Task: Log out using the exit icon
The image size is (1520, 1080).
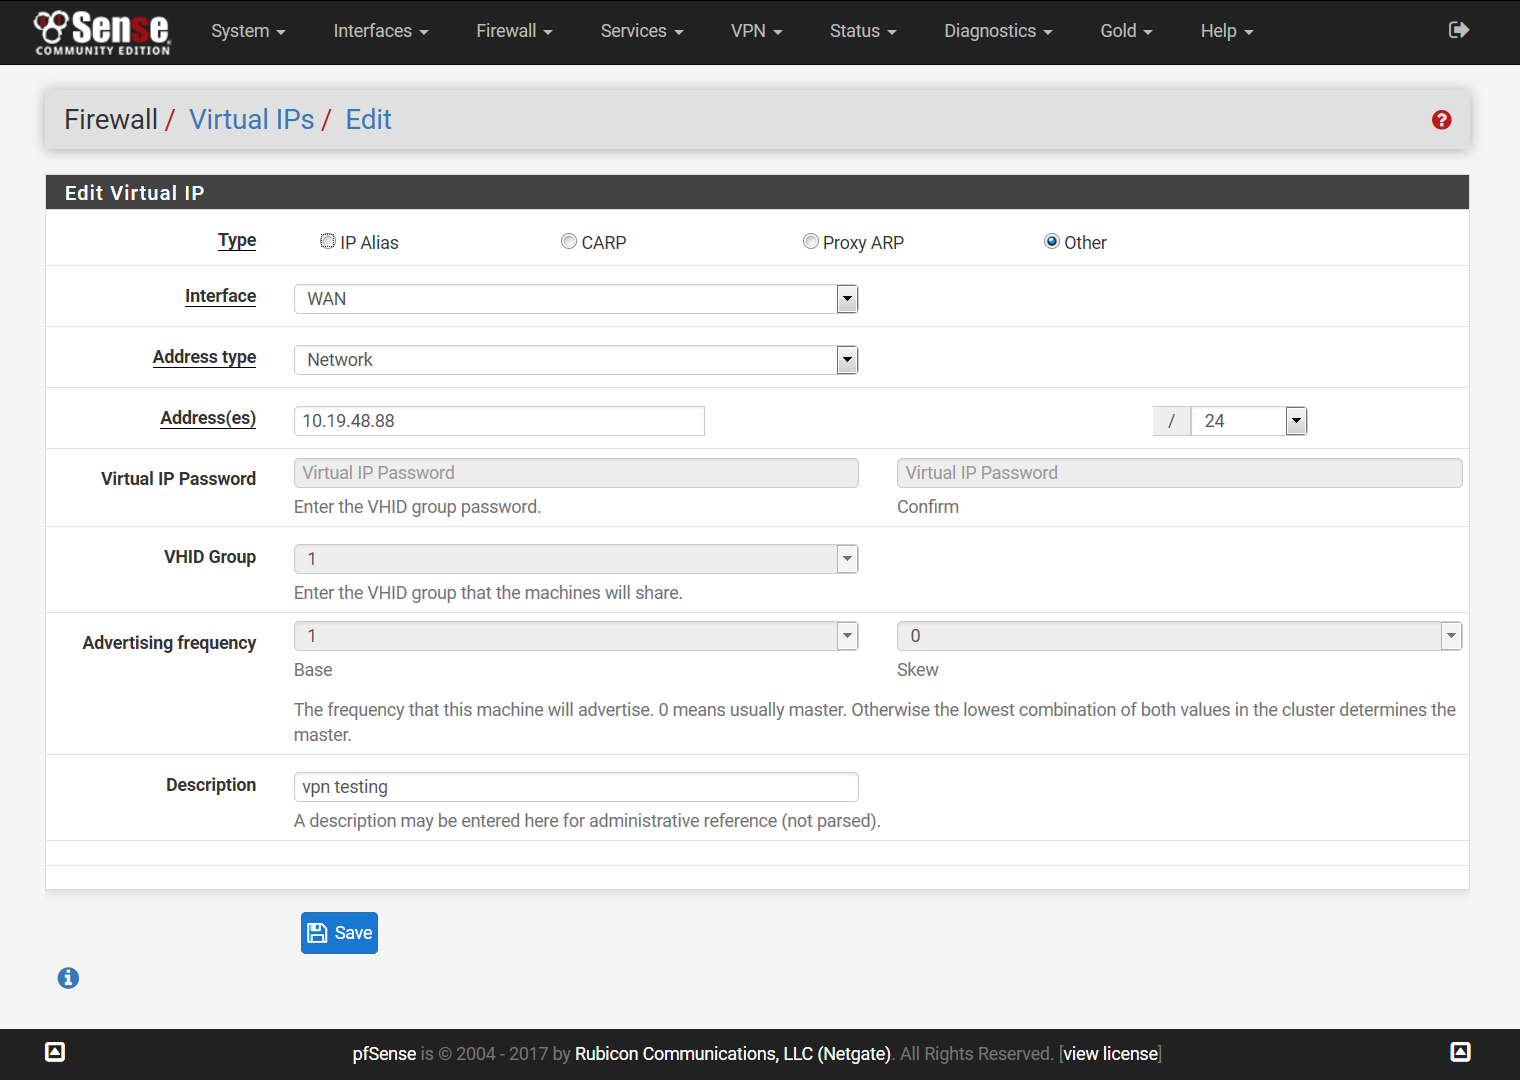Action: click(1458, 30)
